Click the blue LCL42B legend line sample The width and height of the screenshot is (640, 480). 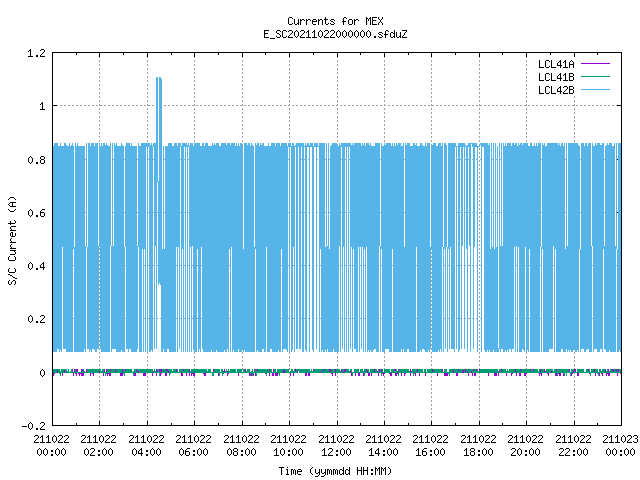[595, 90]
